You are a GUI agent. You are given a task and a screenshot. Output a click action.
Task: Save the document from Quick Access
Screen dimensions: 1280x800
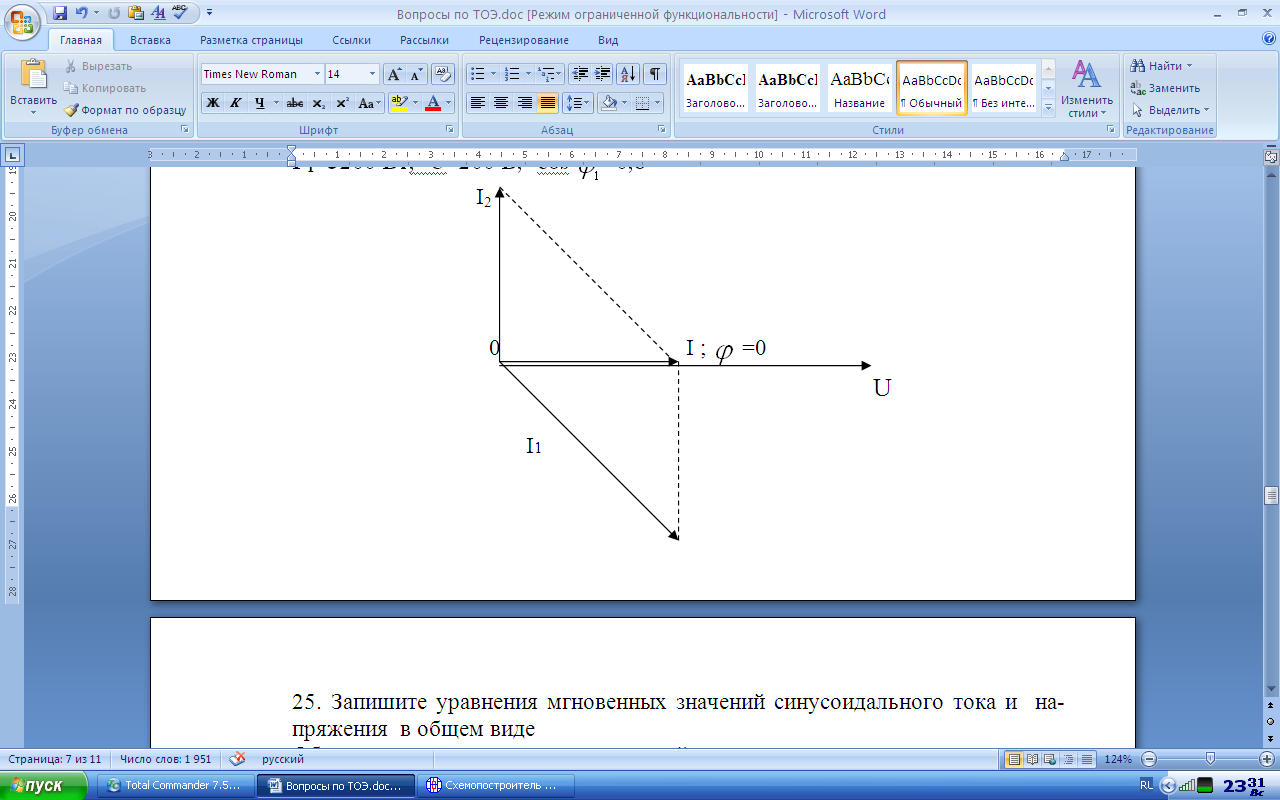click(x=60, y=14)
